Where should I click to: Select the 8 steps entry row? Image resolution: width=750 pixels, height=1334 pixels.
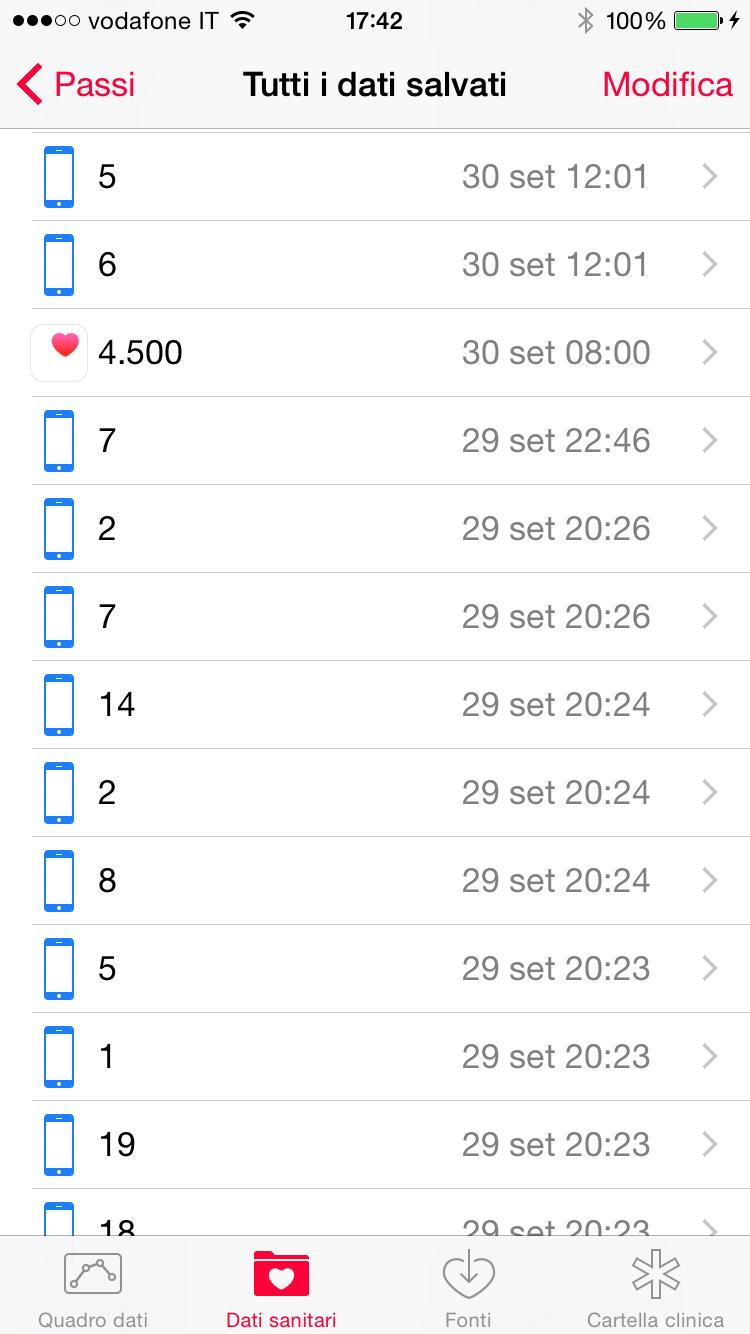click(x=375, y=881)
